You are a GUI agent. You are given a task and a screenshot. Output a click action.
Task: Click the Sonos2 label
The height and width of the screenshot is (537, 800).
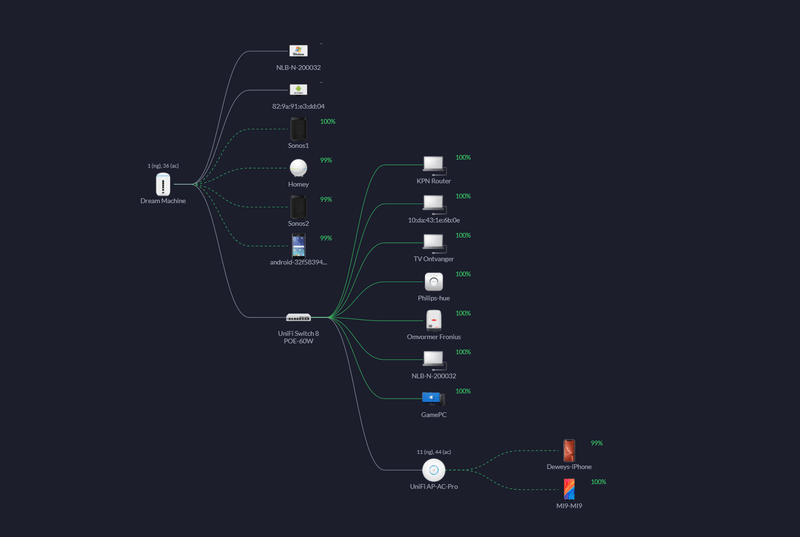pos(298,223)
